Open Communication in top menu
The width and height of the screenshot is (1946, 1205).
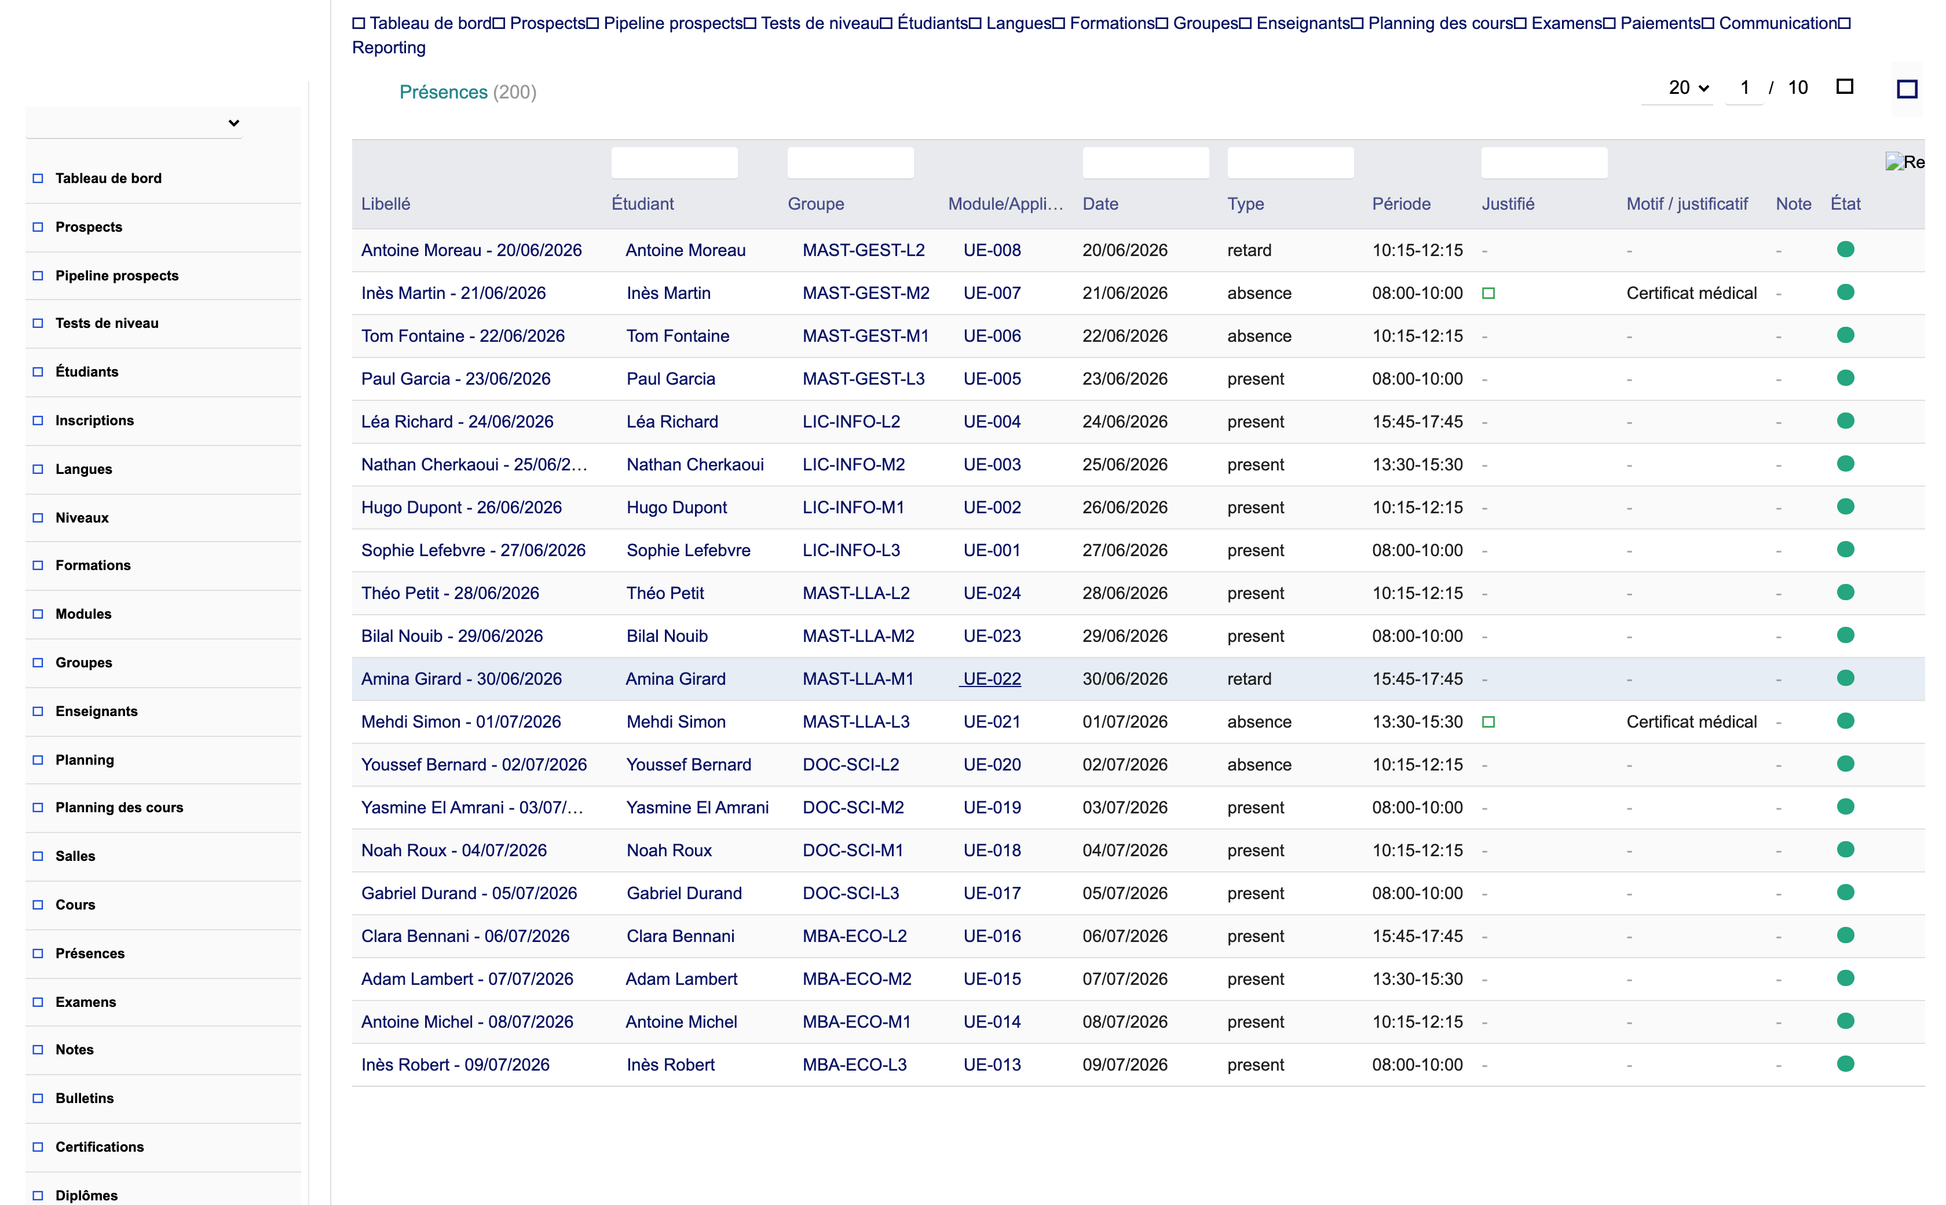(1778, 23)
